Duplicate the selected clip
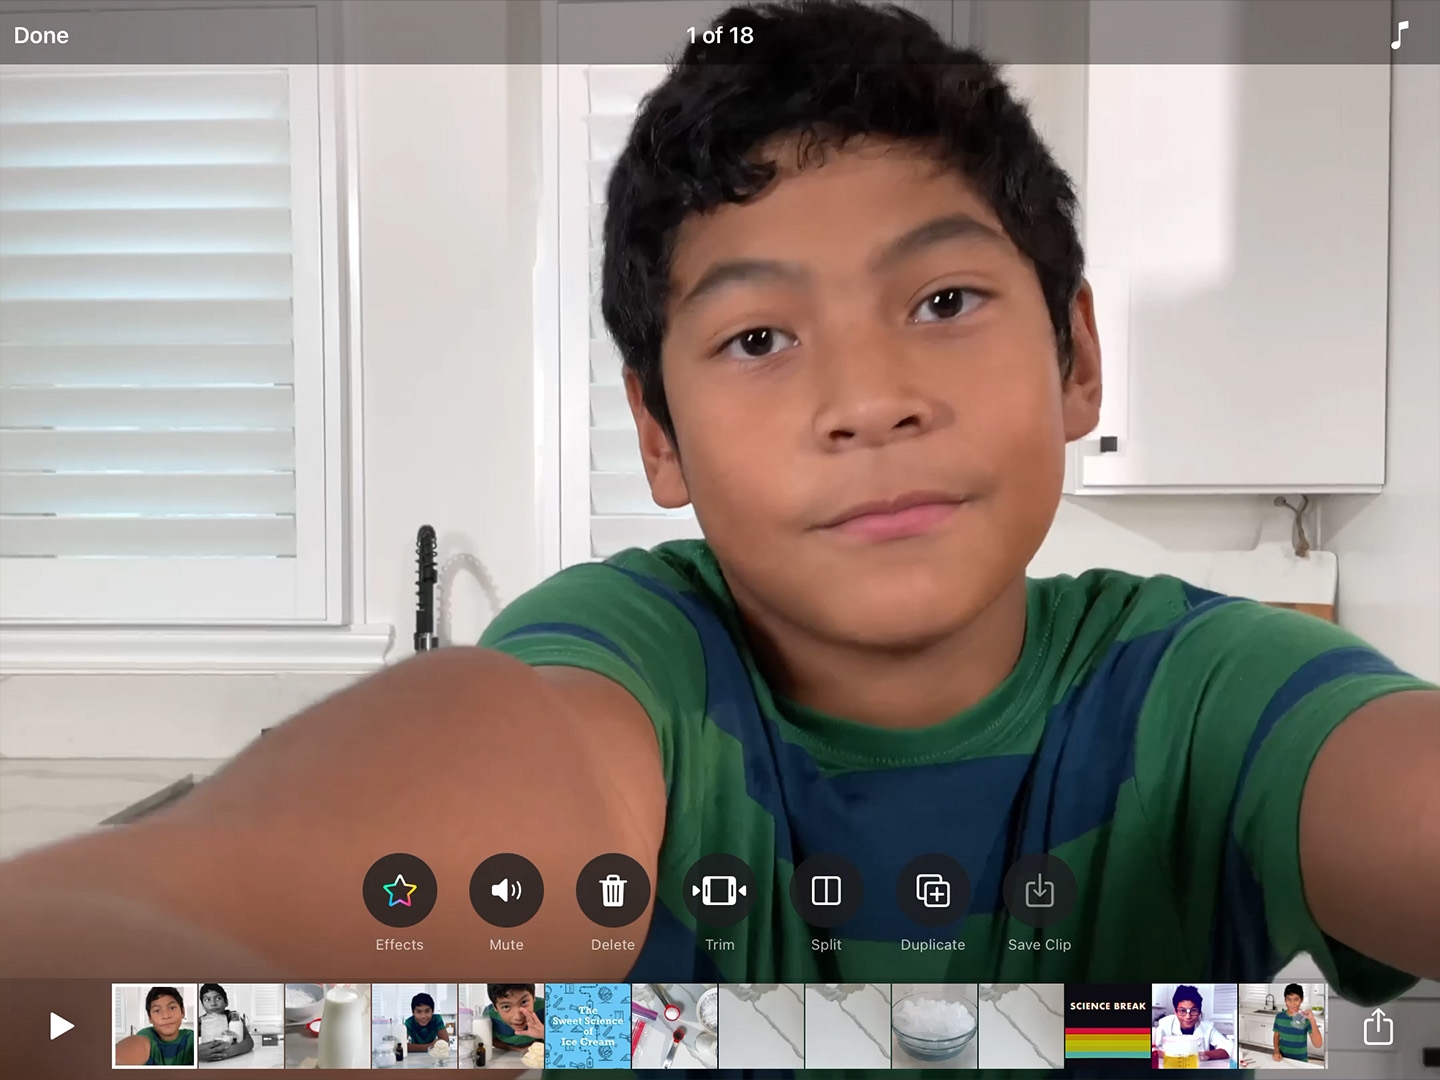The image size is (1440, 1080). 933,890
